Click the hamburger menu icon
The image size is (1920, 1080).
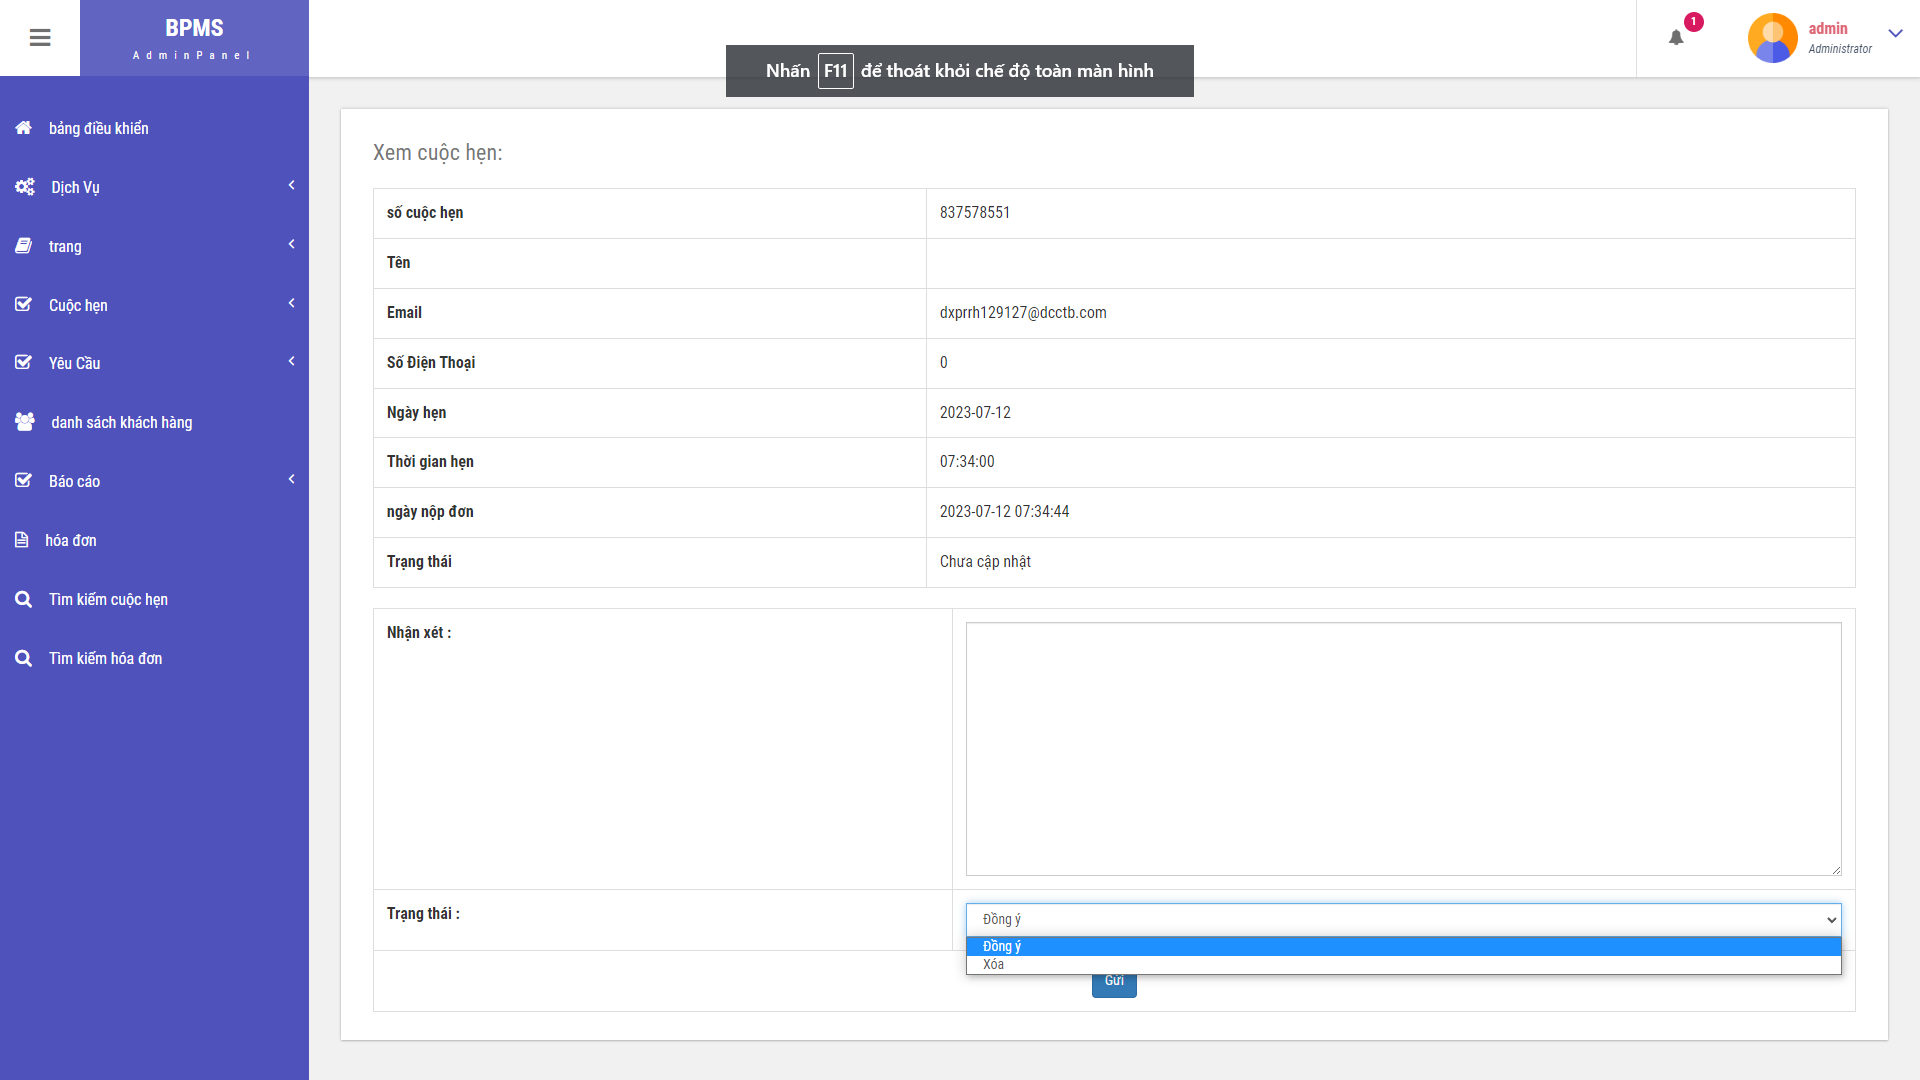tap(40, 38)
